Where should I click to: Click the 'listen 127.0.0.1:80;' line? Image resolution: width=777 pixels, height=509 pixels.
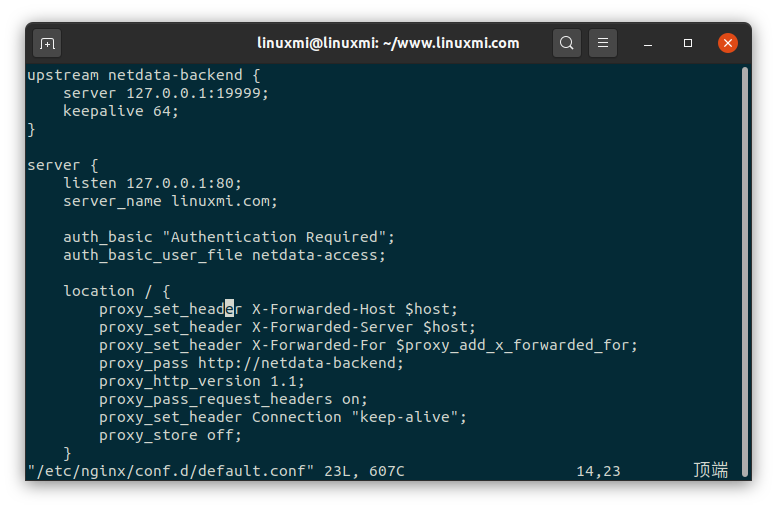pyautogui.click(x=152, y=183)
